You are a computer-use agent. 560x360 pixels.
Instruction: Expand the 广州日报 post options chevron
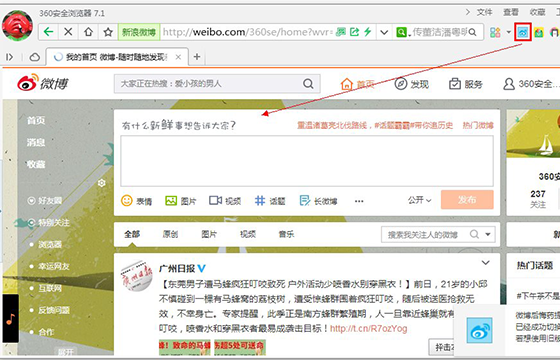click(x=485, y=263)
